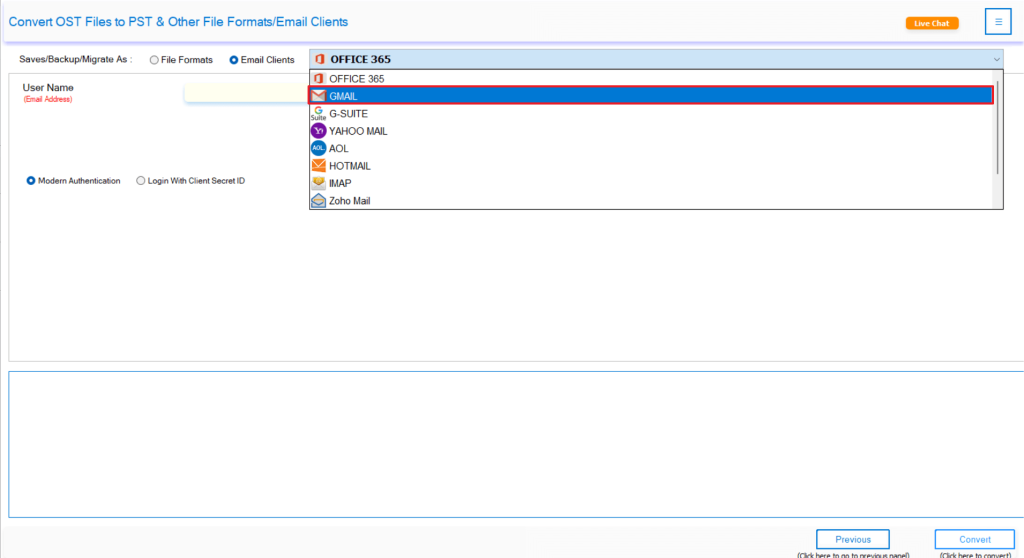Click the Gmail envelope icon
Image resolution: width=1024 pixels, height=558 pixels.
(318, 96)
